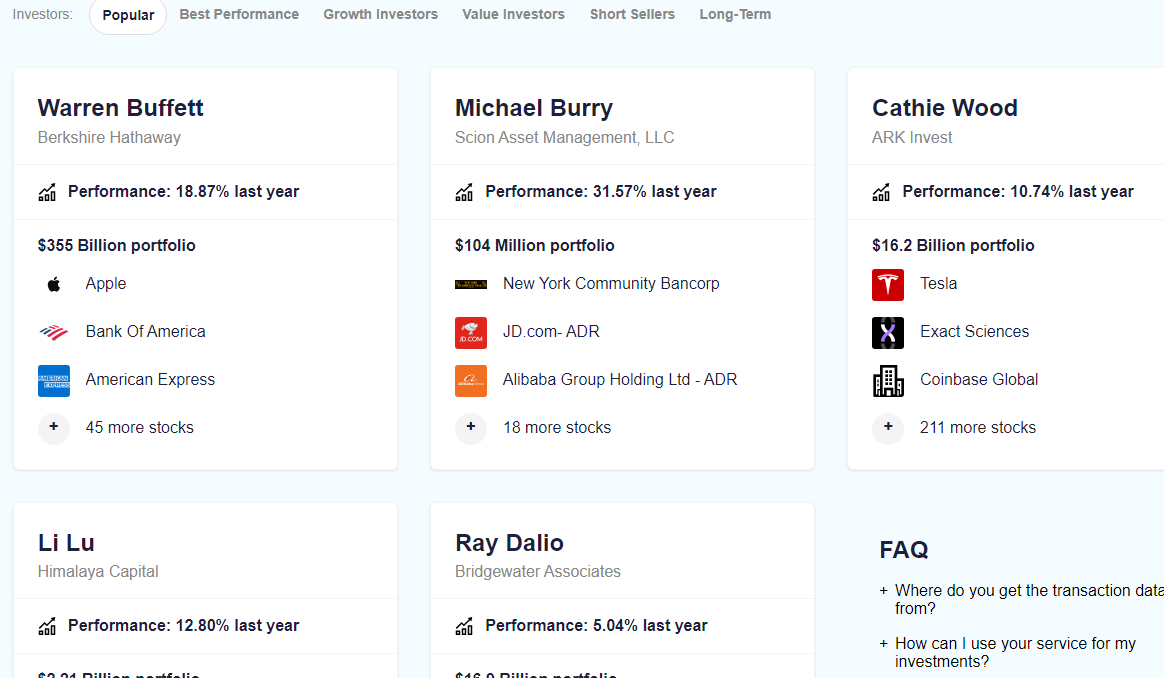The height and width of the screenshot is (678, 1164).
Task: Switch to Value Investors tab
Action: point(513,14)
